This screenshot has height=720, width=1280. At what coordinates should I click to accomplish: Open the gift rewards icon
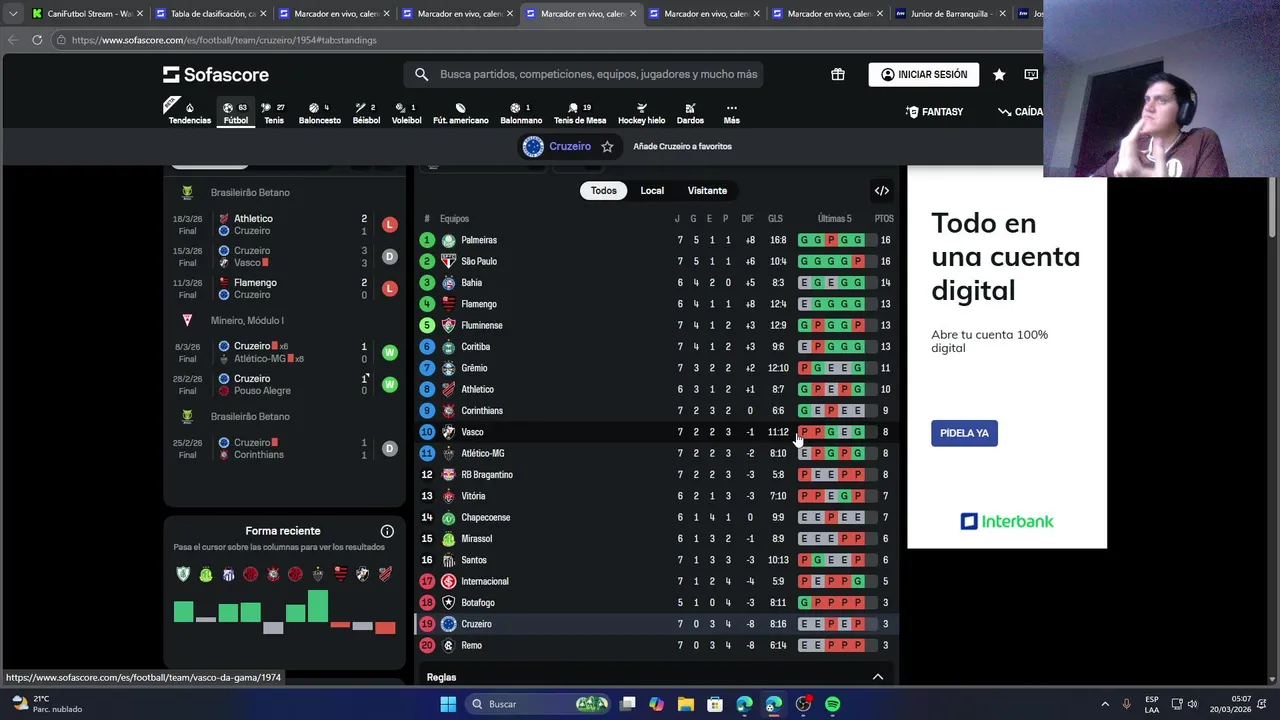[838, 74]
